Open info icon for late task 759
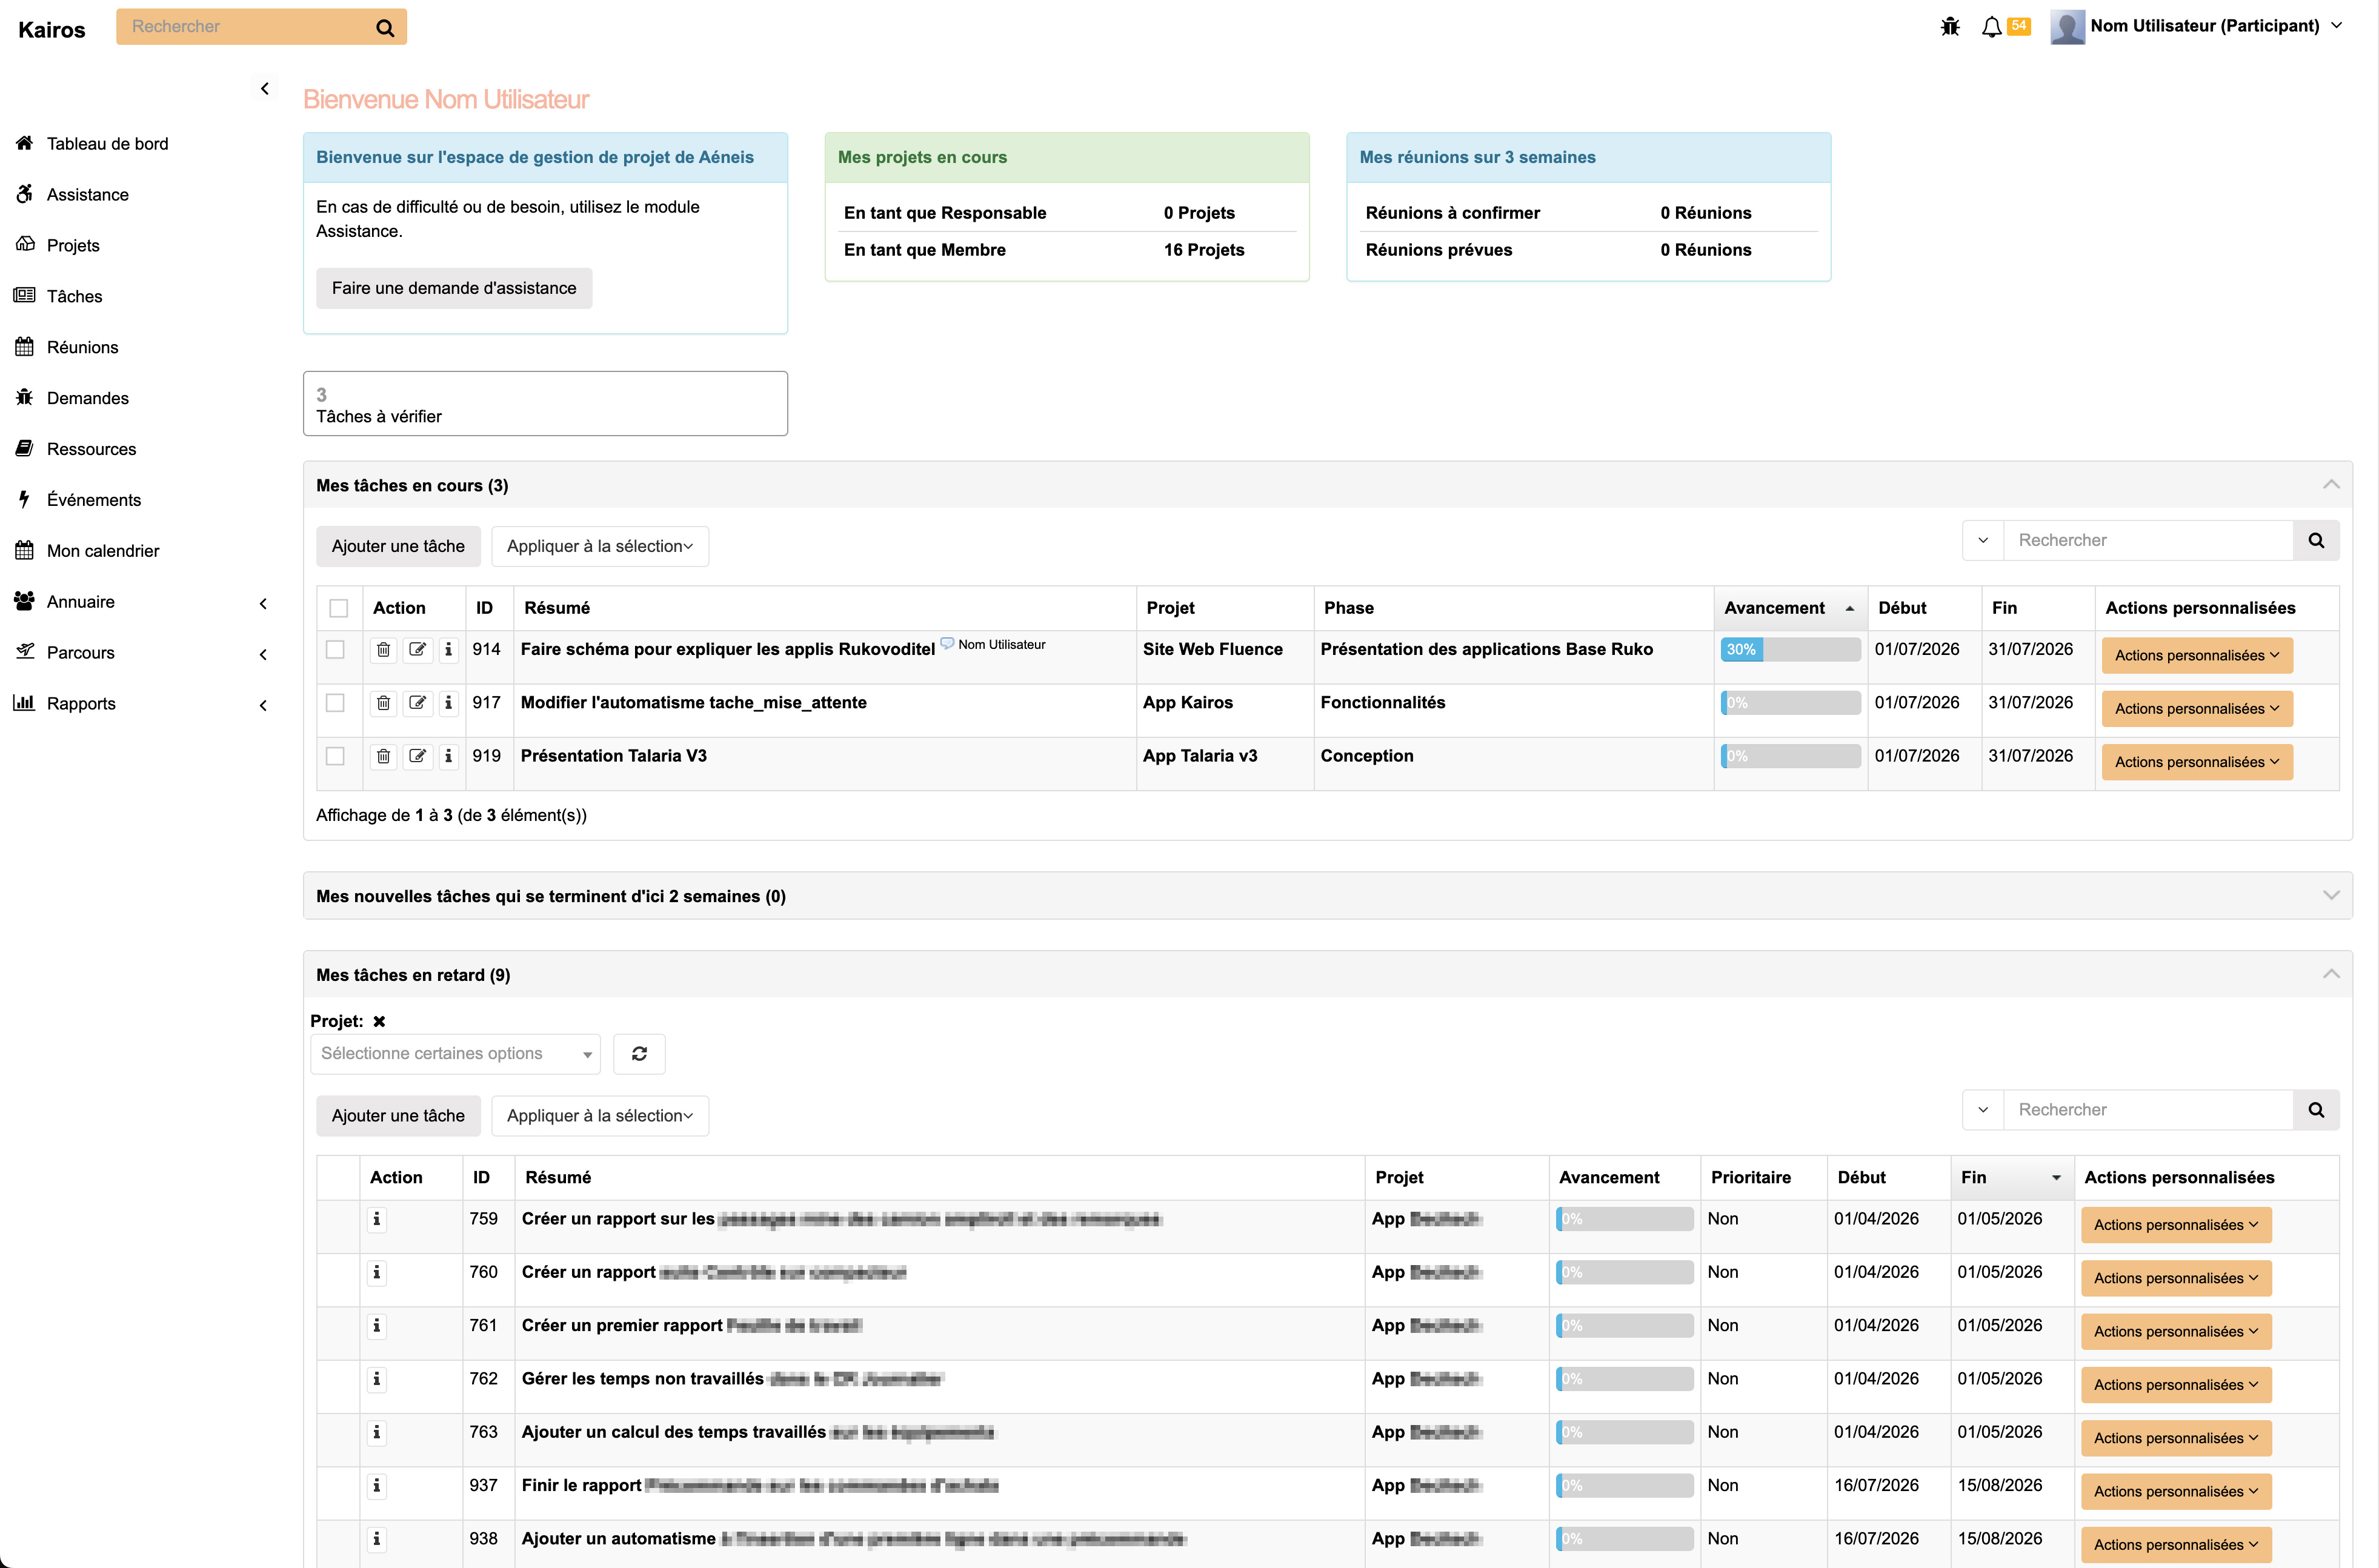 click(x=377, y=1219)
